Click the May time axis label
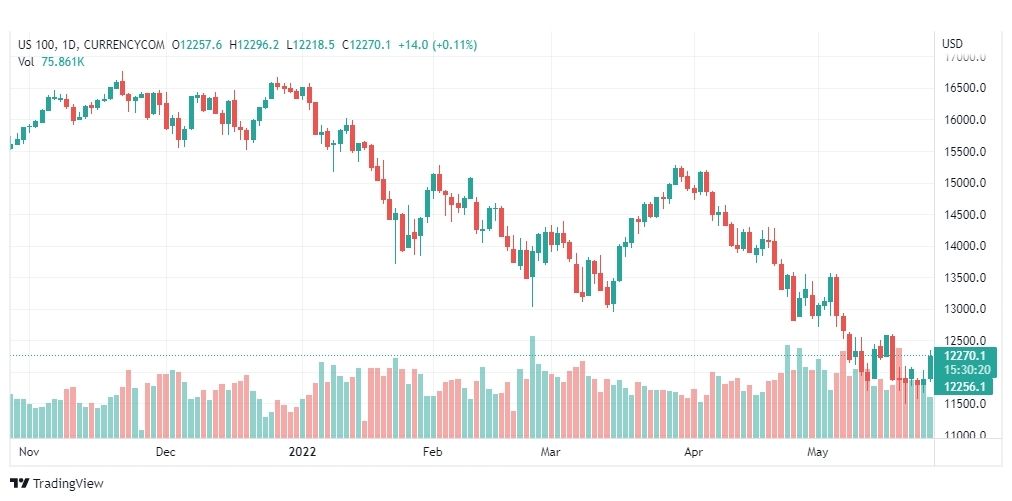 (818, 451)
